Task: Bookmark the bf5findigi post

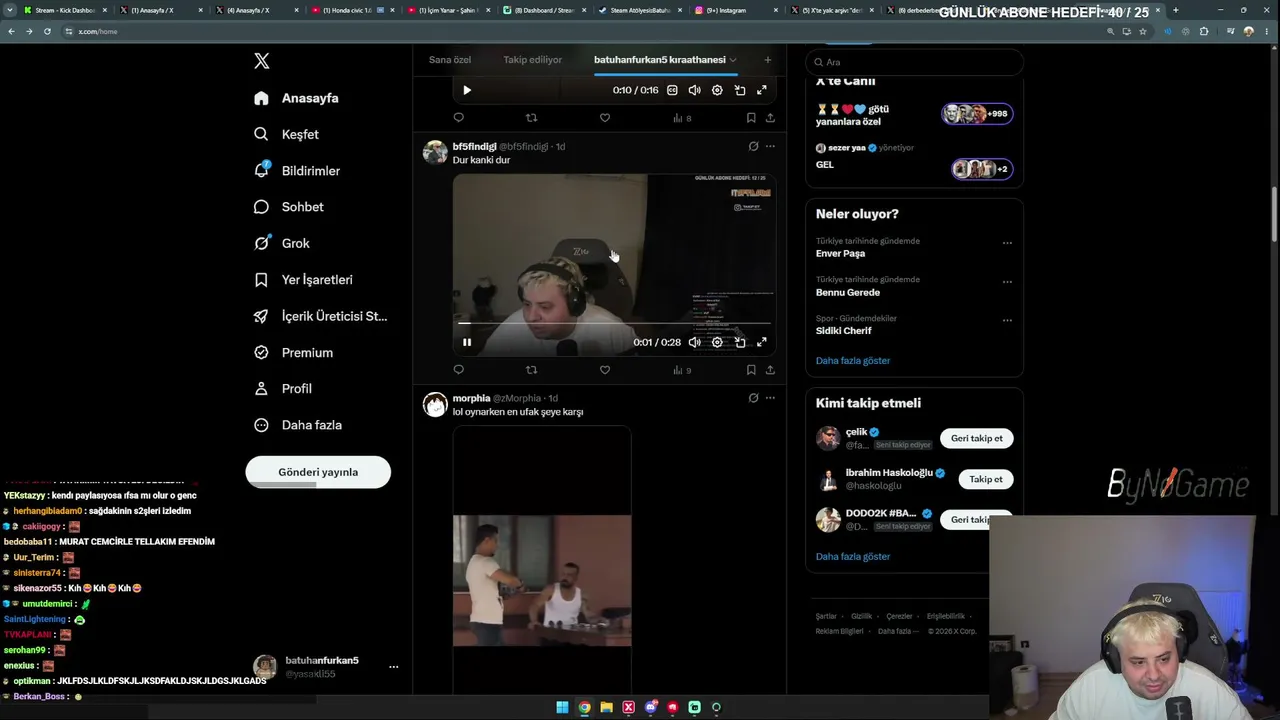Action: tap(751, 370)
